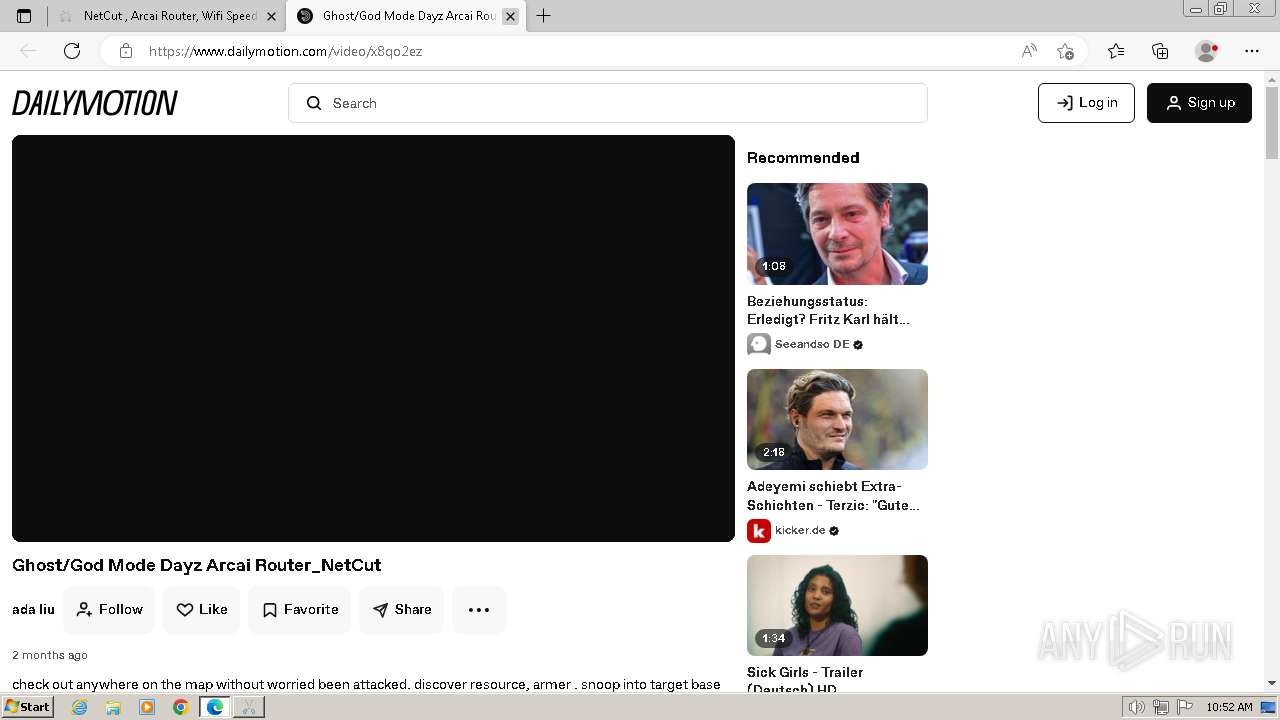
Task: Add this page to favorites
Action: click(x=1065, y=51)
